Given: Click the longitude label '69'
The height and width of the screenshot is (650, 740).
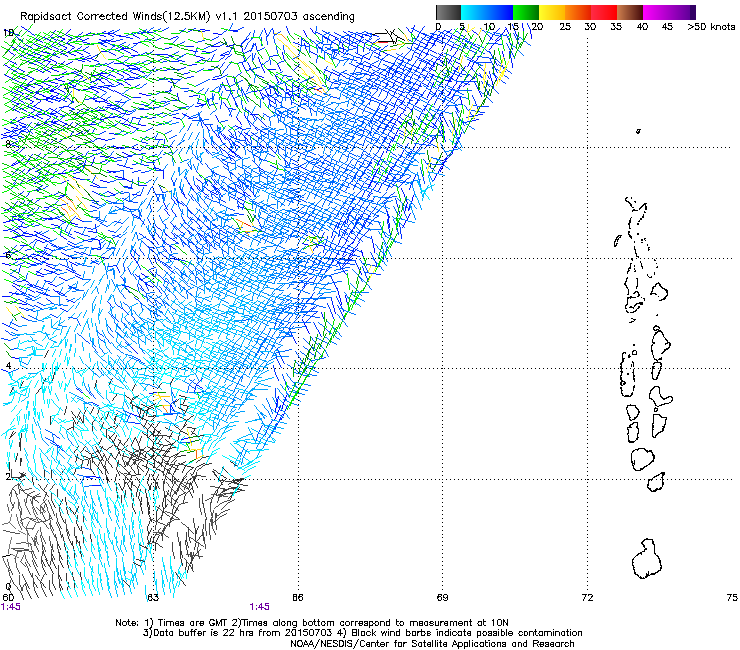Looking at the screenshot, I should coord(442,598).
